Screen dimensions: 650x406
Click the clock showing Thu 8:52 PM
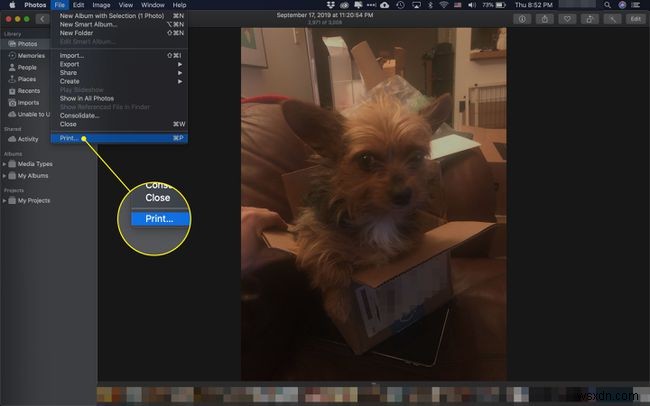tap(534, 5)
